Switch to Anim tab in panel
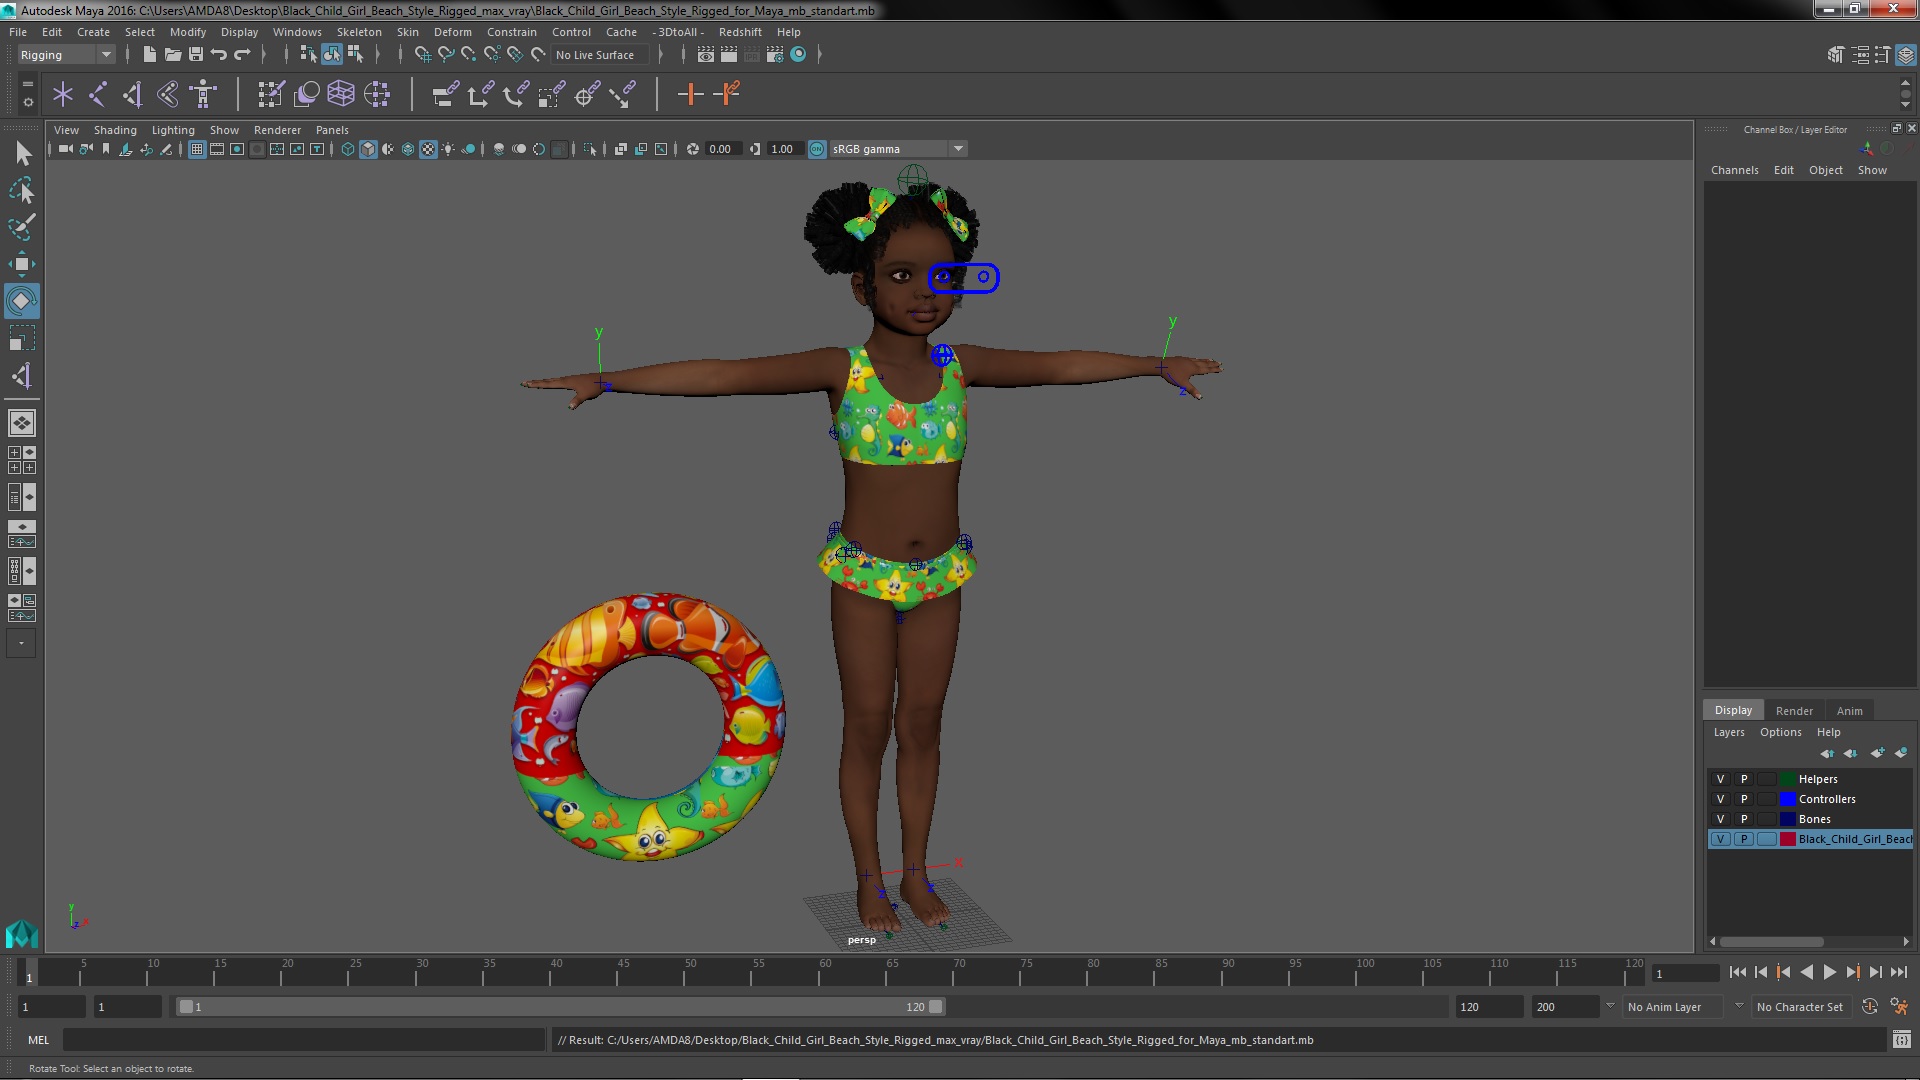Image resolution: width=1920 pixels, height=1080 pixels. click(x=1849, y=709)
